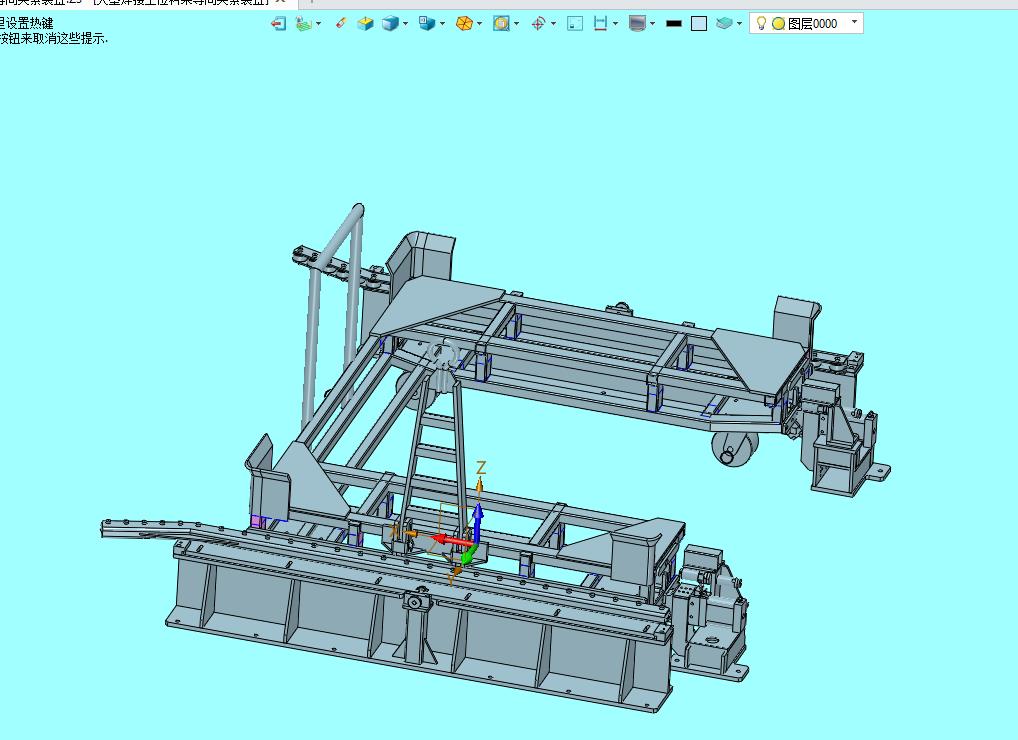Click the eraser/clear icon in toolbar
This screenshot has height=740, width=1018.
pos(341,24)
